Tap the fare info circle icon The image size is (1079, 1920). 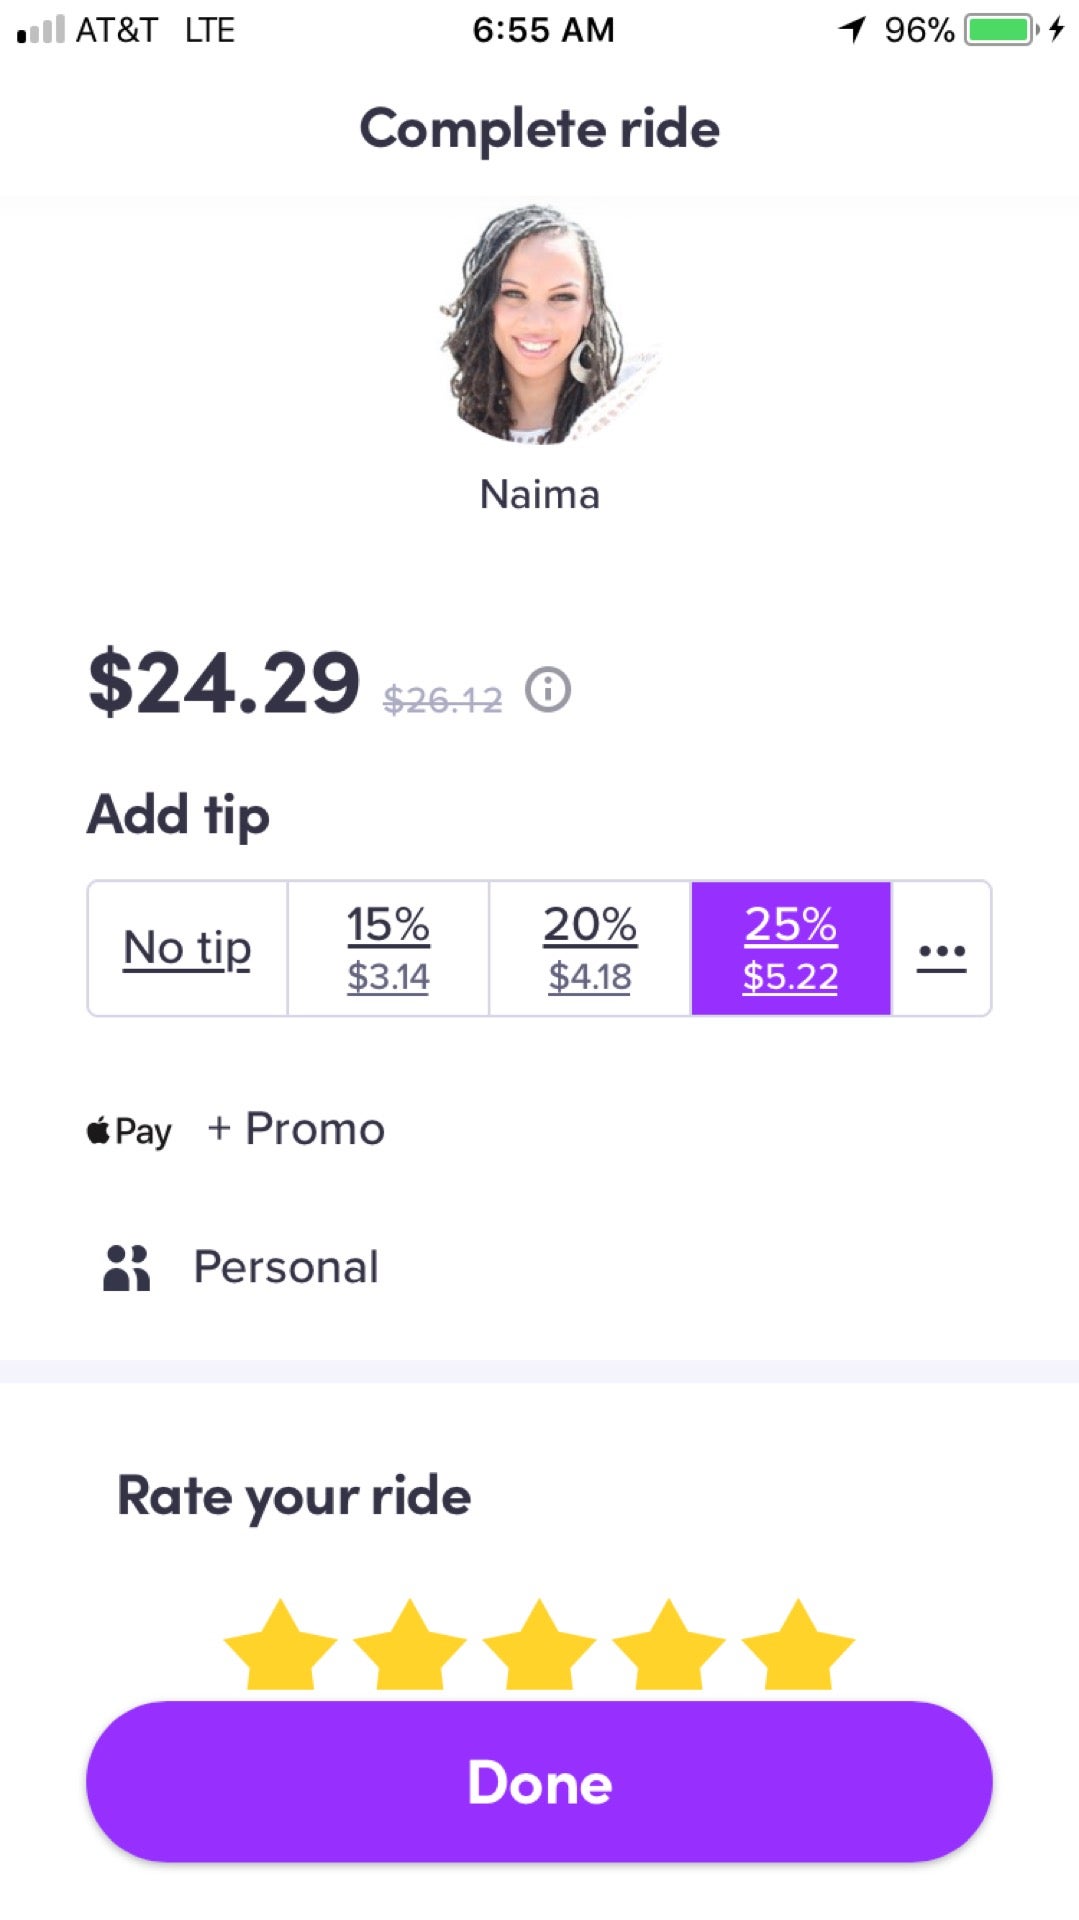548,690
